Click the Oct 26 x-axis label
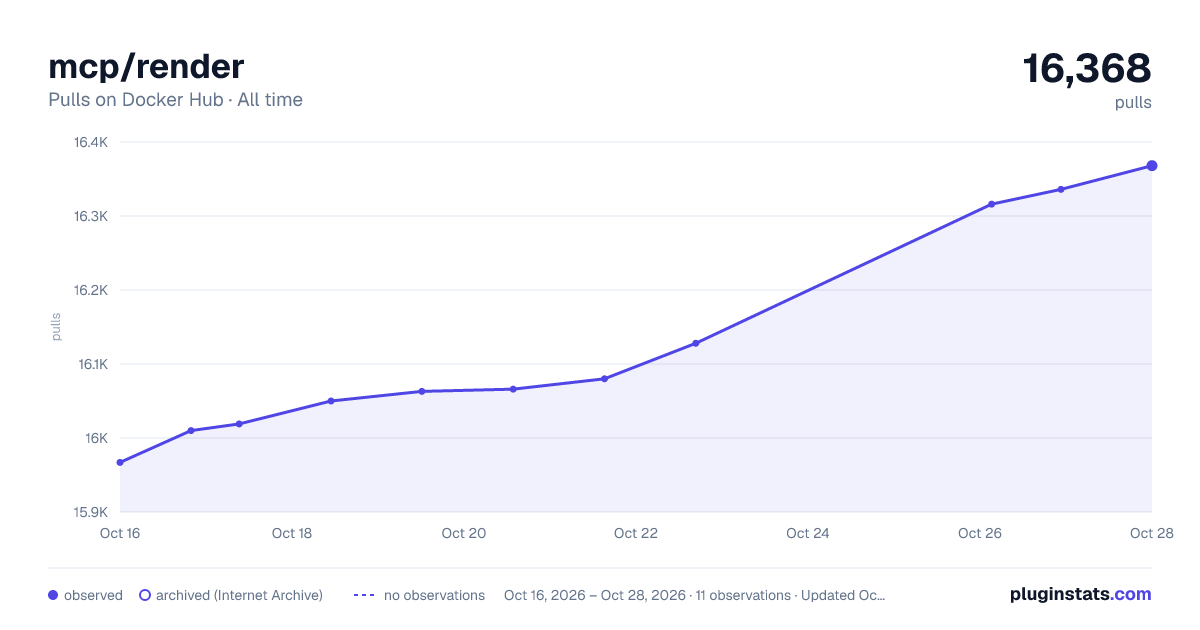The image size is (1200, 630). [x=980, y=533]
